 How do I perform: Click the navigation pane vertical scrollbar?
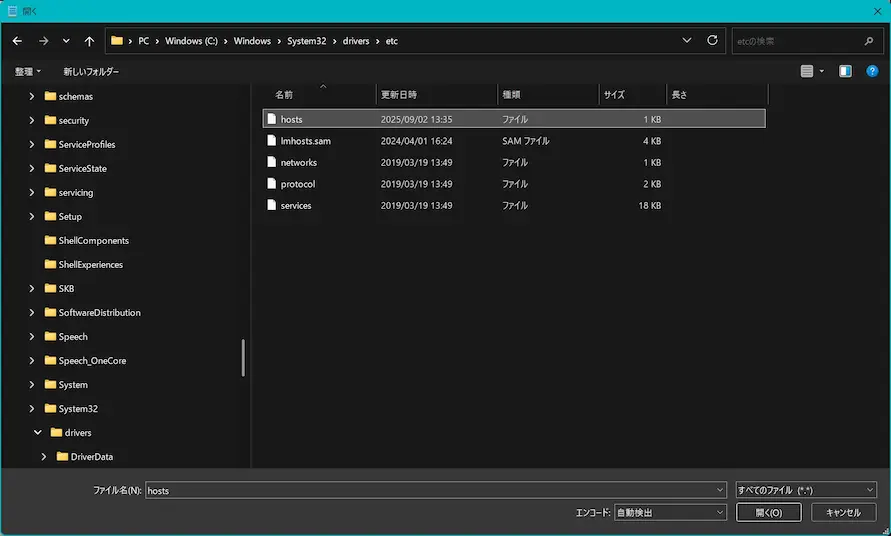[243, 357]
